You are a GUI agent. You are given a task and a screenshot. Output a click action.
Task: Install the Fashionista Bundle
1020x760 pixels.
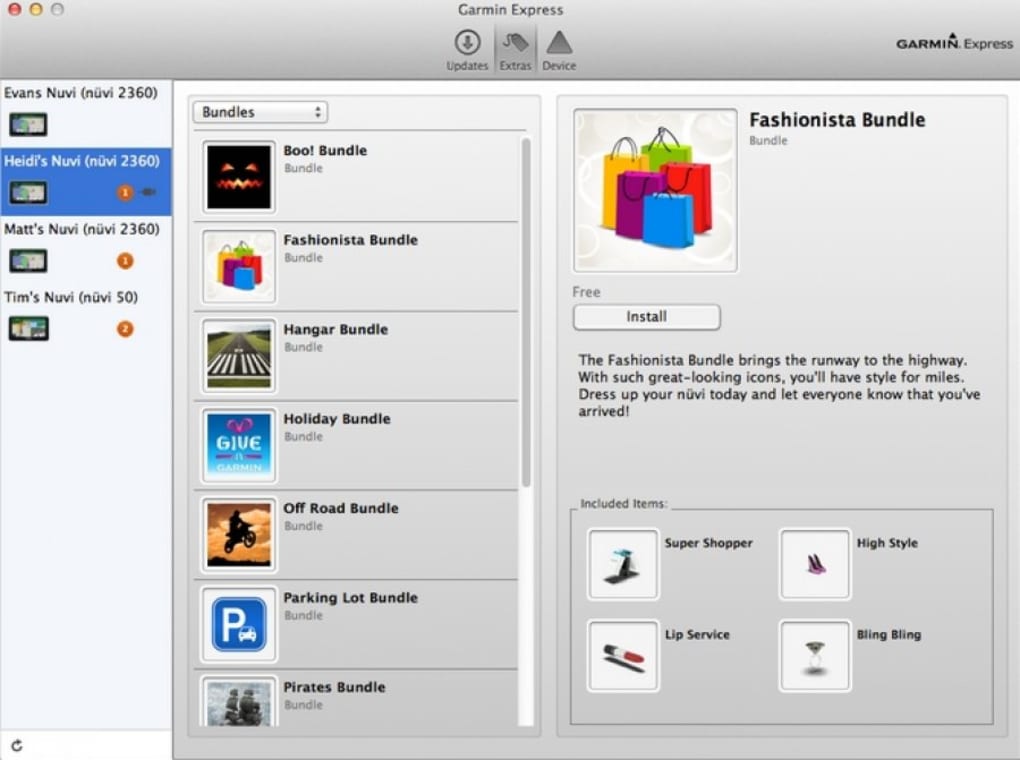[x=647, y=317]
